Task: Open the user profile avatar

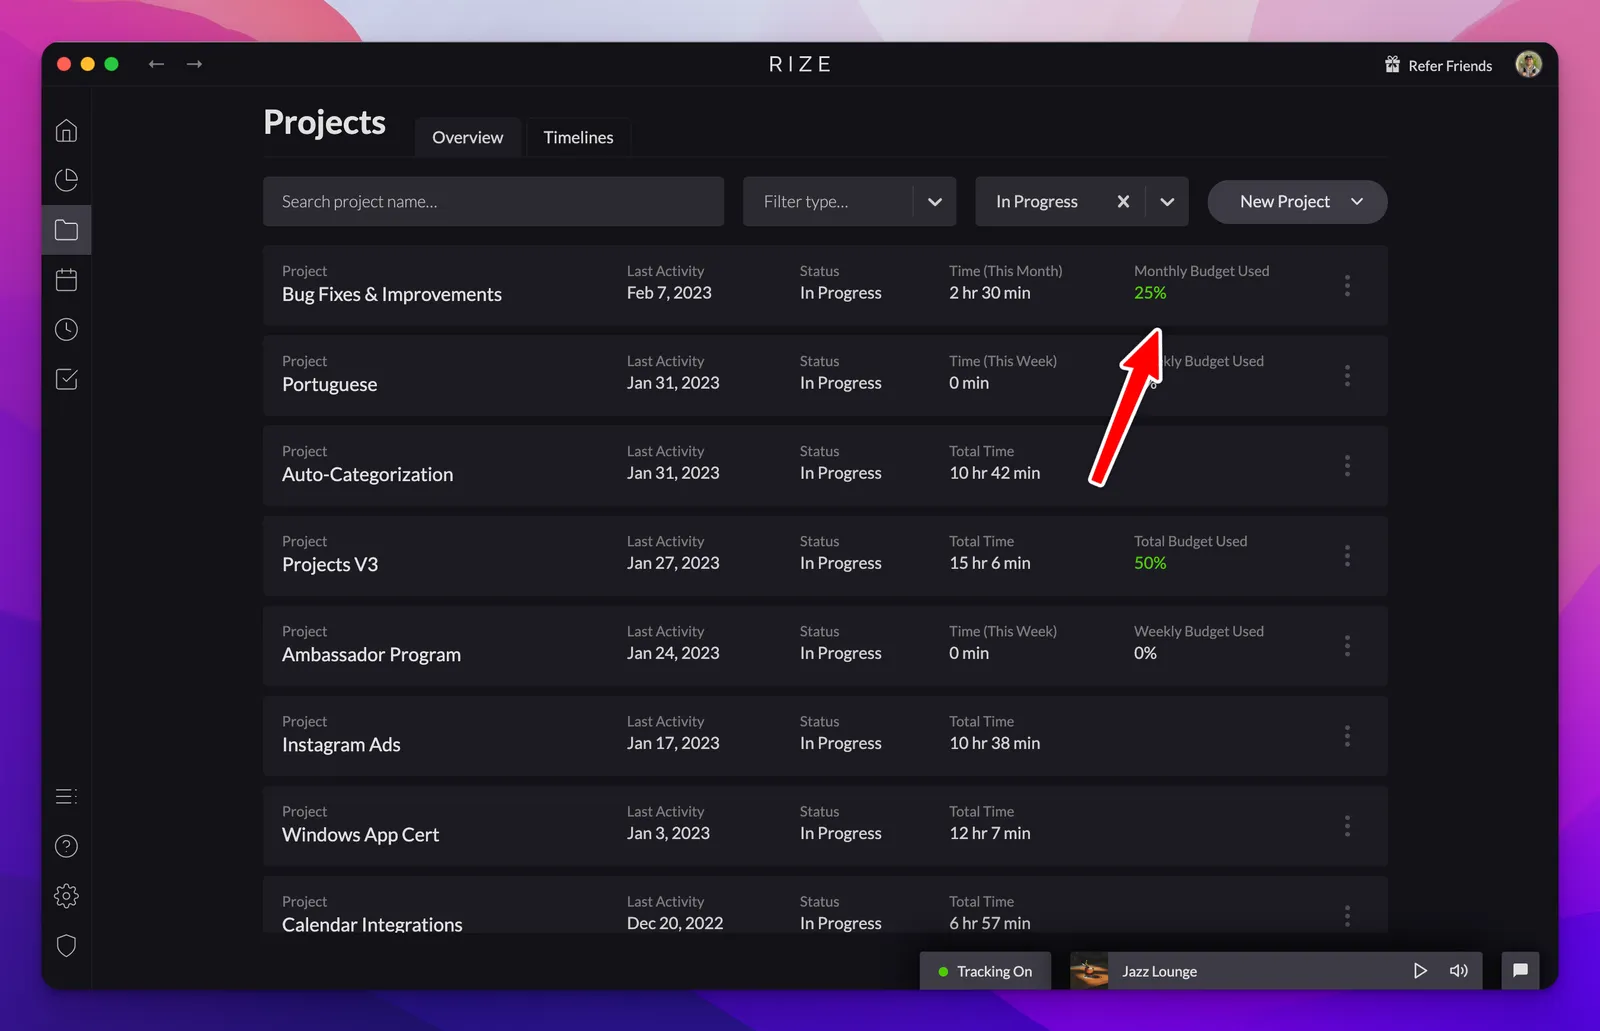Action: tap(1528, 64)
